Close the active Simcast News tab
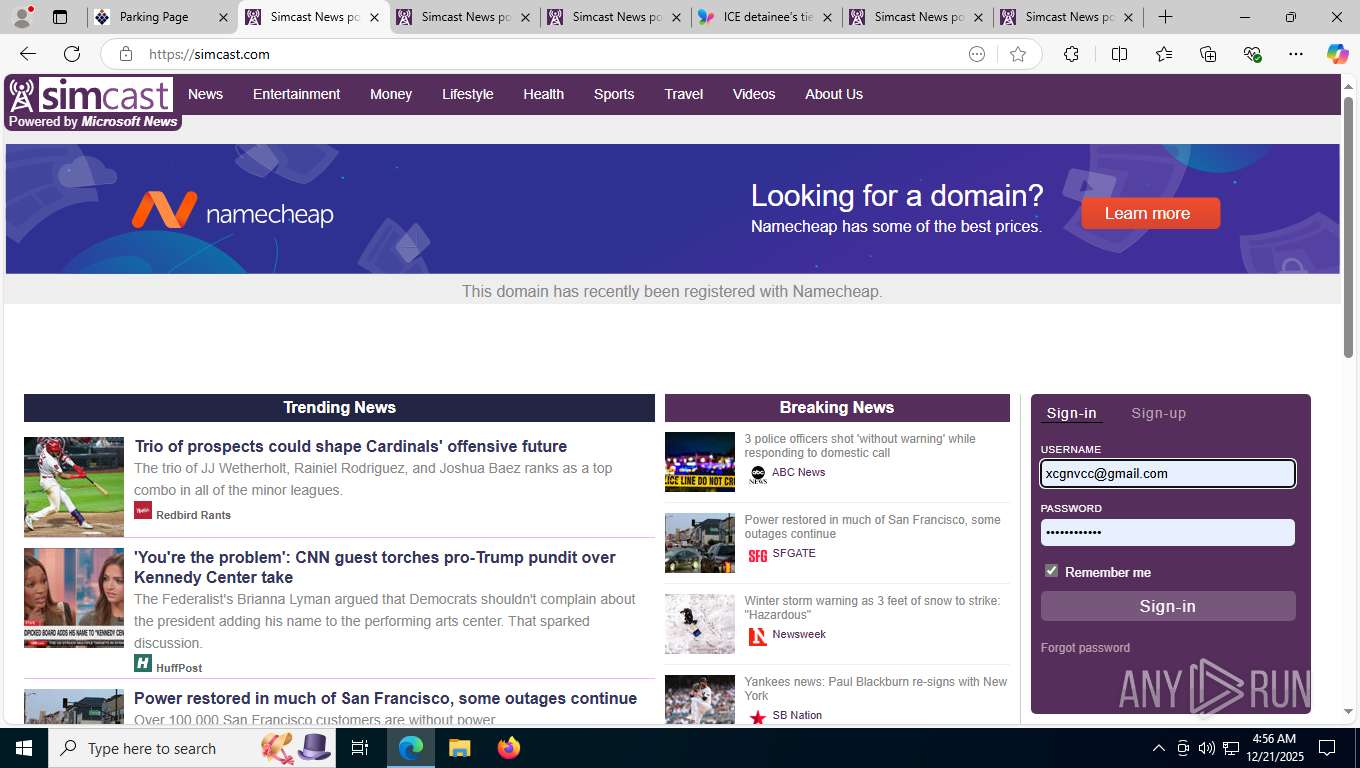This screenshot has width=1360, height=768. coord(375,17)
